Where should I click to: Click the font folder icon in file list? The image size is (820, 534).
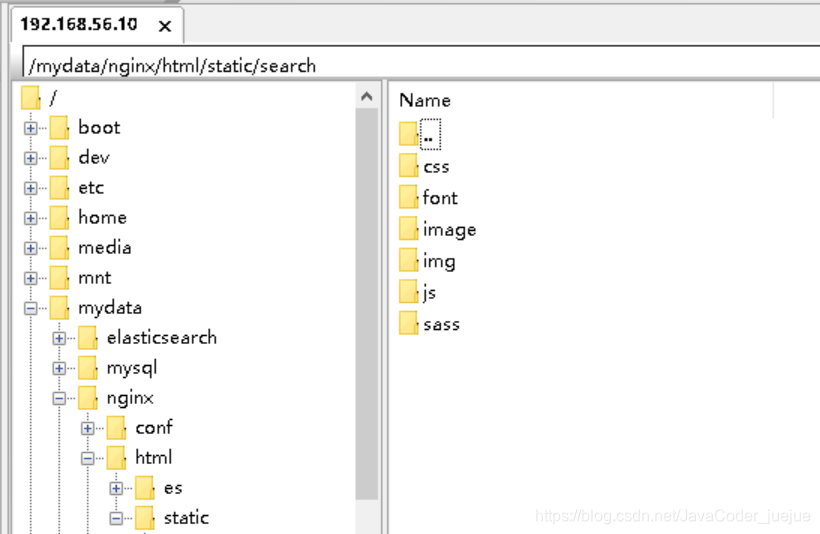point(409,197)
